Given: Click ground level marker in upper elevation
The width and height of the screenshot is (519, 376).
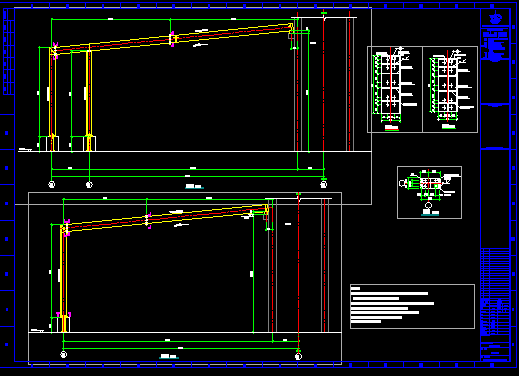Looking at the screenshot, I should tap(25, 150).
